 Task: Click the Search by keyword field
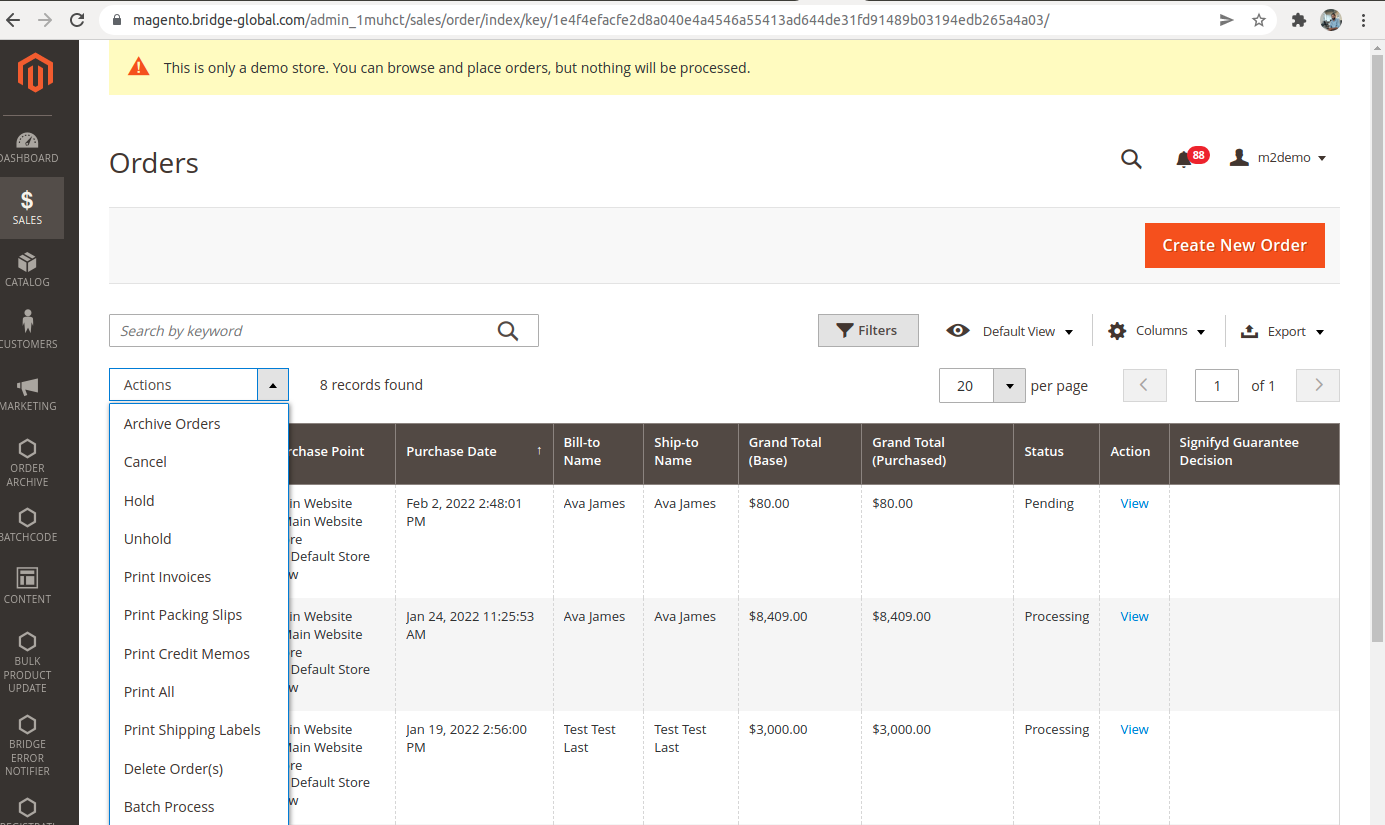pos(305,331)
